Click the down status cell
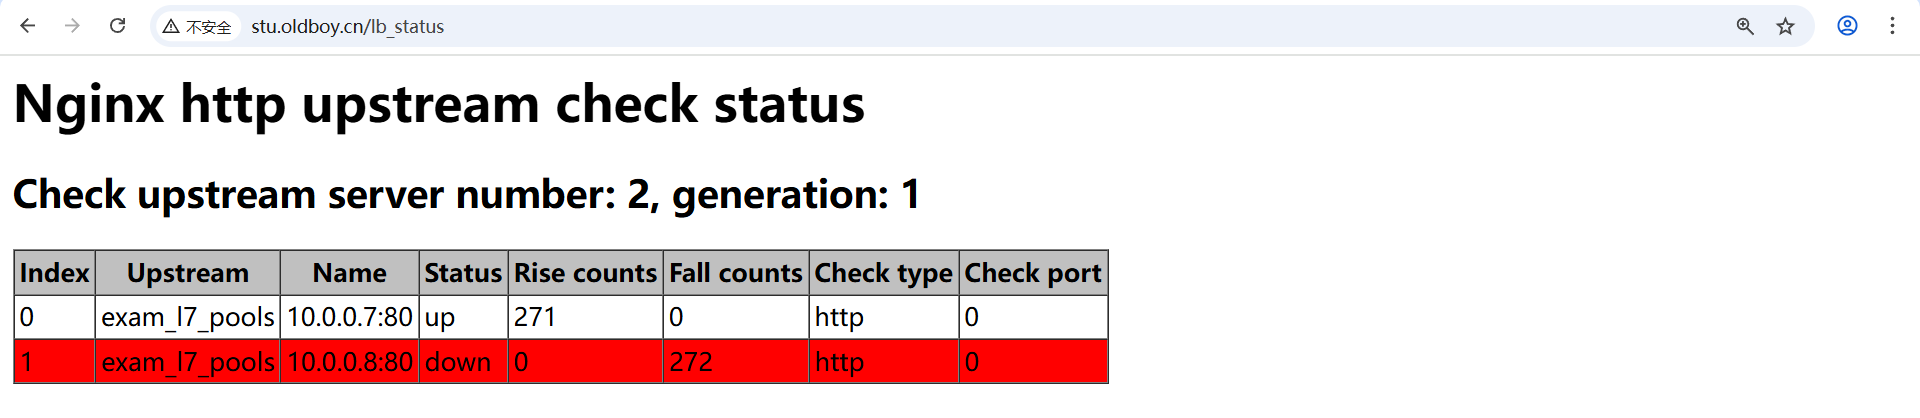Image resolution: width=1920 pixels, height=418 pixels. pyautogui.click(x=458, y=362)
